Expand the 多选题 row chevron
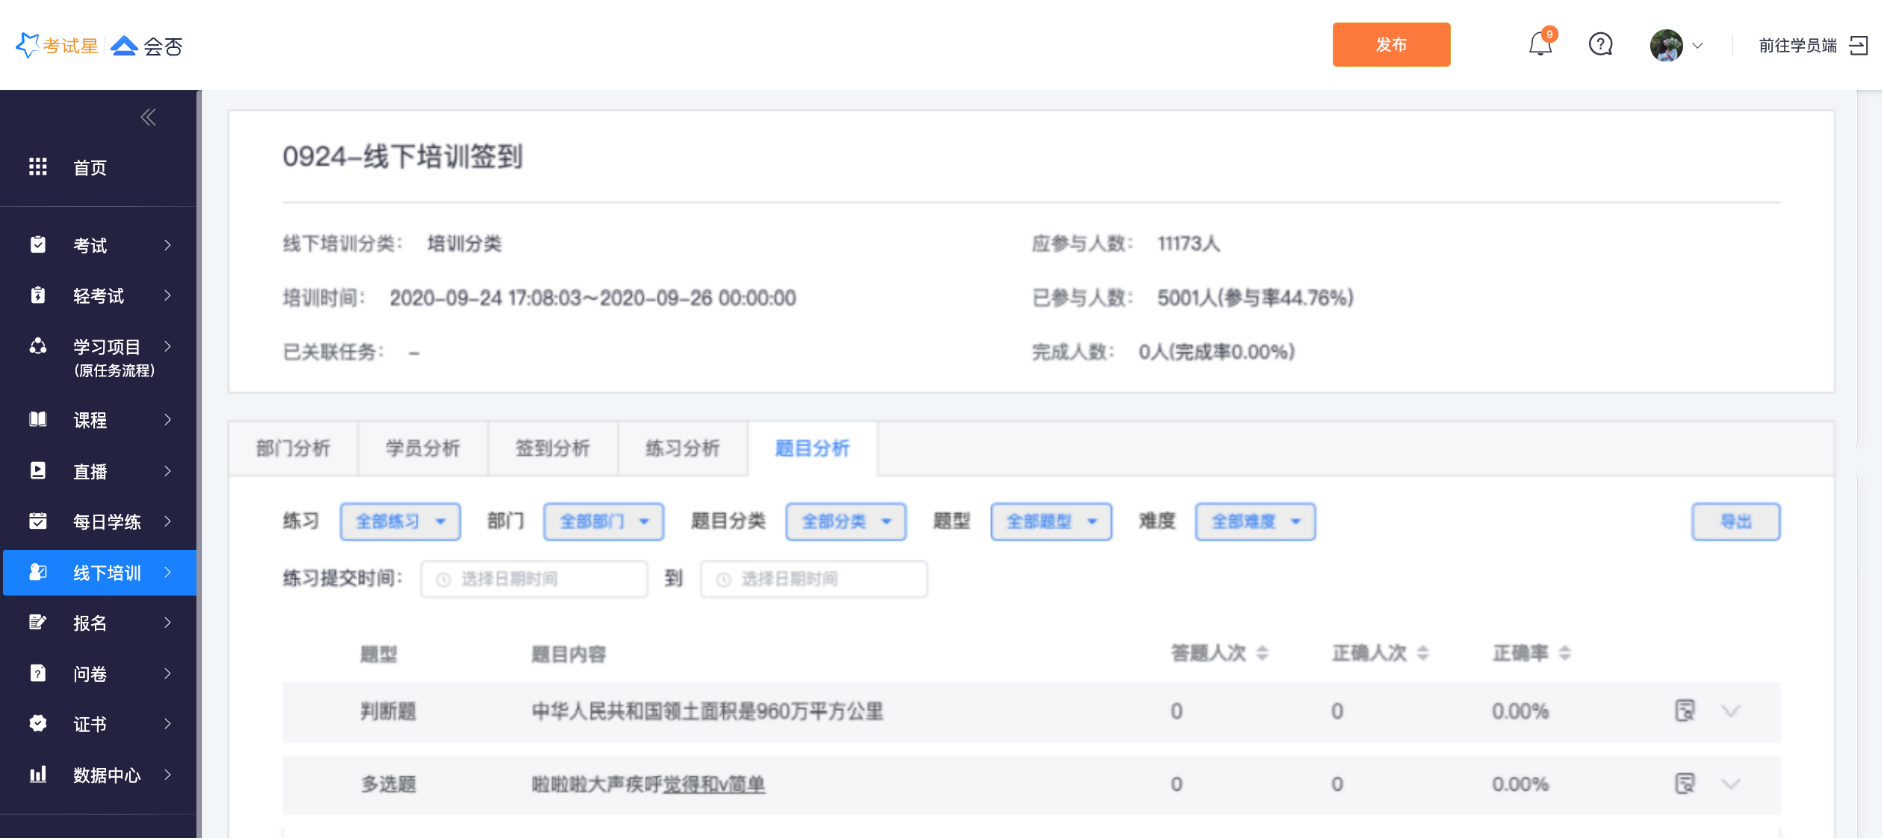The width and height of the screenshot is (1884, 840). (x=1731, y=783)
